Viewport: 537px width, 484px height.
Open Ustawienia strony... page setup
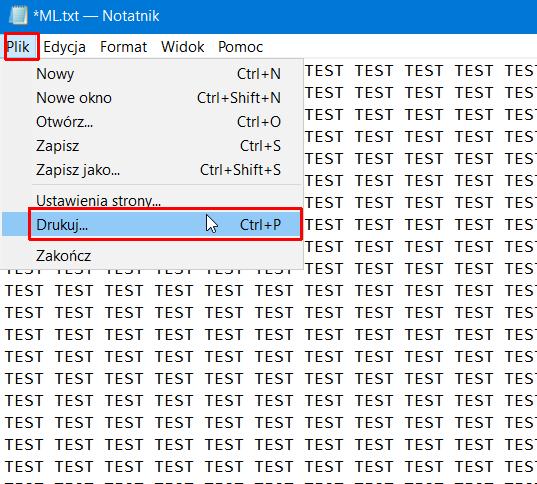point(151,199)
